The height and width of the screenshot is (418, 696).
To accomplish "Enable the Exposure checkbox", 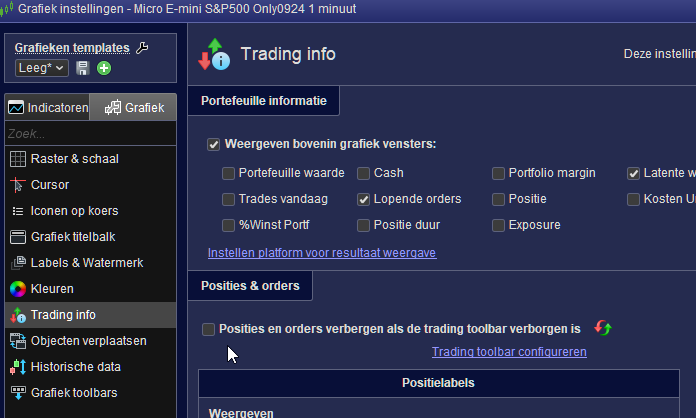I will tap(498, 225).
